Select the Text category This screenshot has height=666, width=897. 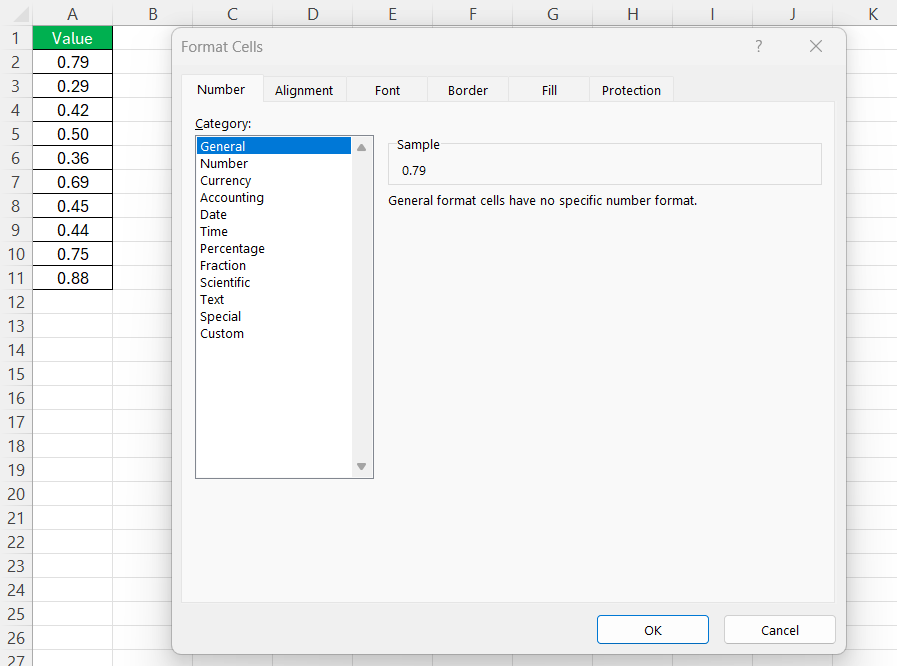pos(274,299)
